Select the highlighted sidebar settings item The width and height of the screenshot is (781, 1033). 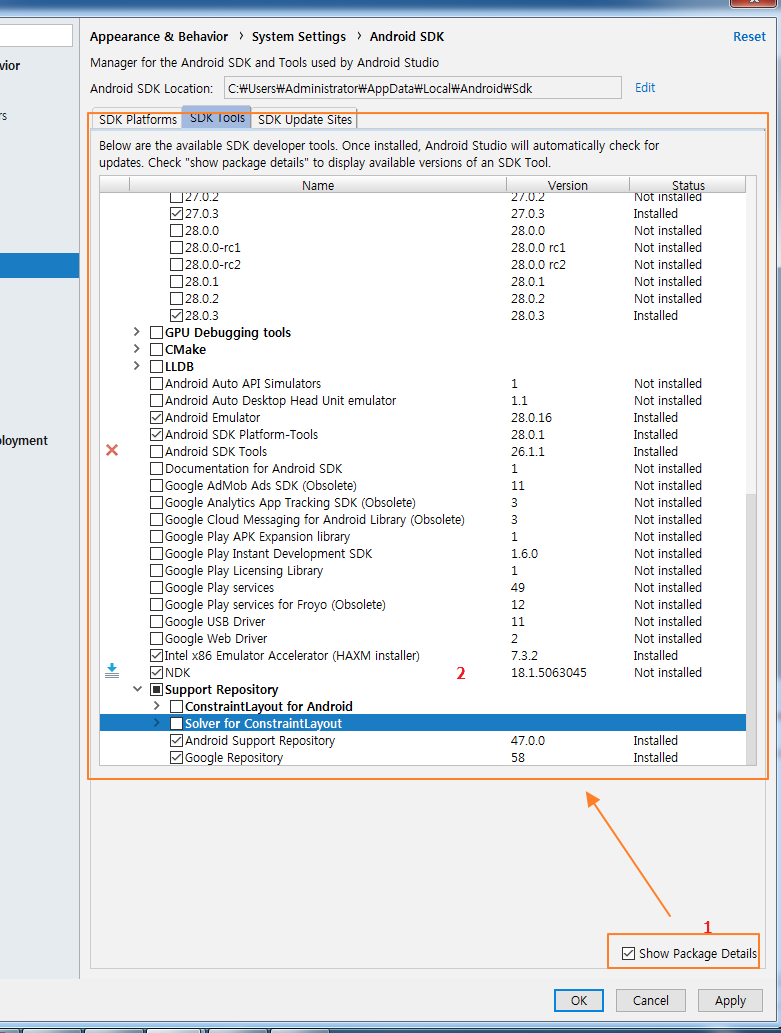point(40,265)
